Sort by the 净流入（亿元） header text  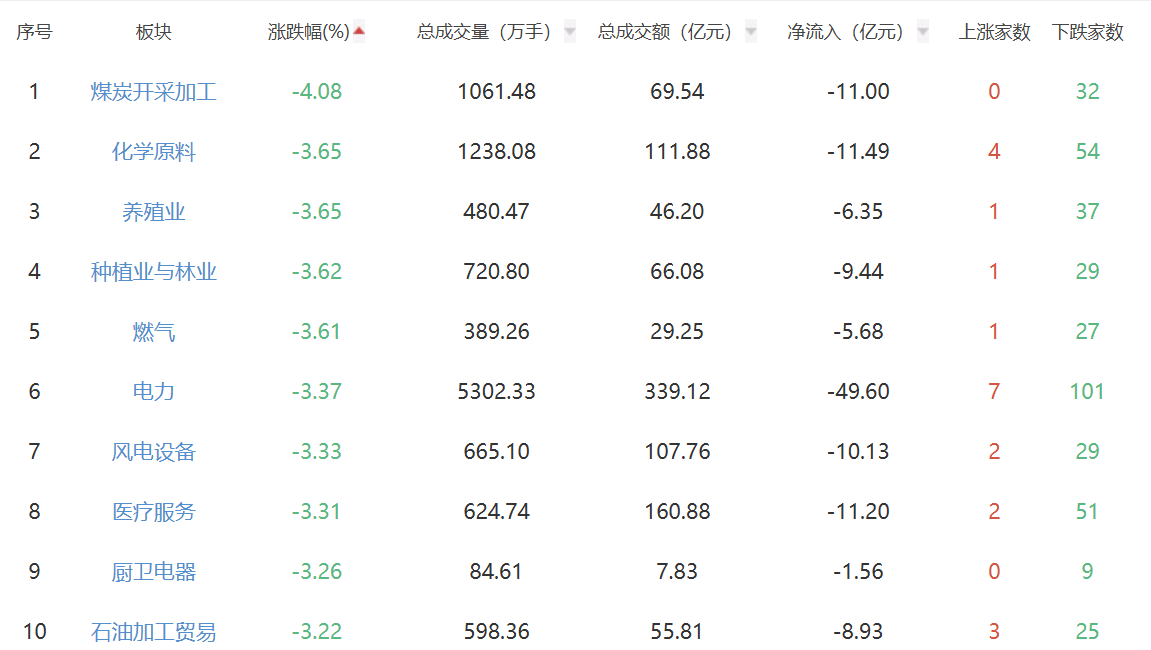click(x=845, y=32)
